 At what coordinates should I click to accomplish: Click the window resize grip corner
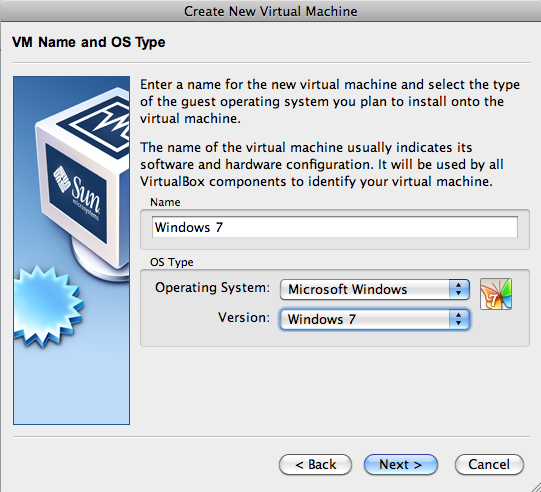coord(534,485)
